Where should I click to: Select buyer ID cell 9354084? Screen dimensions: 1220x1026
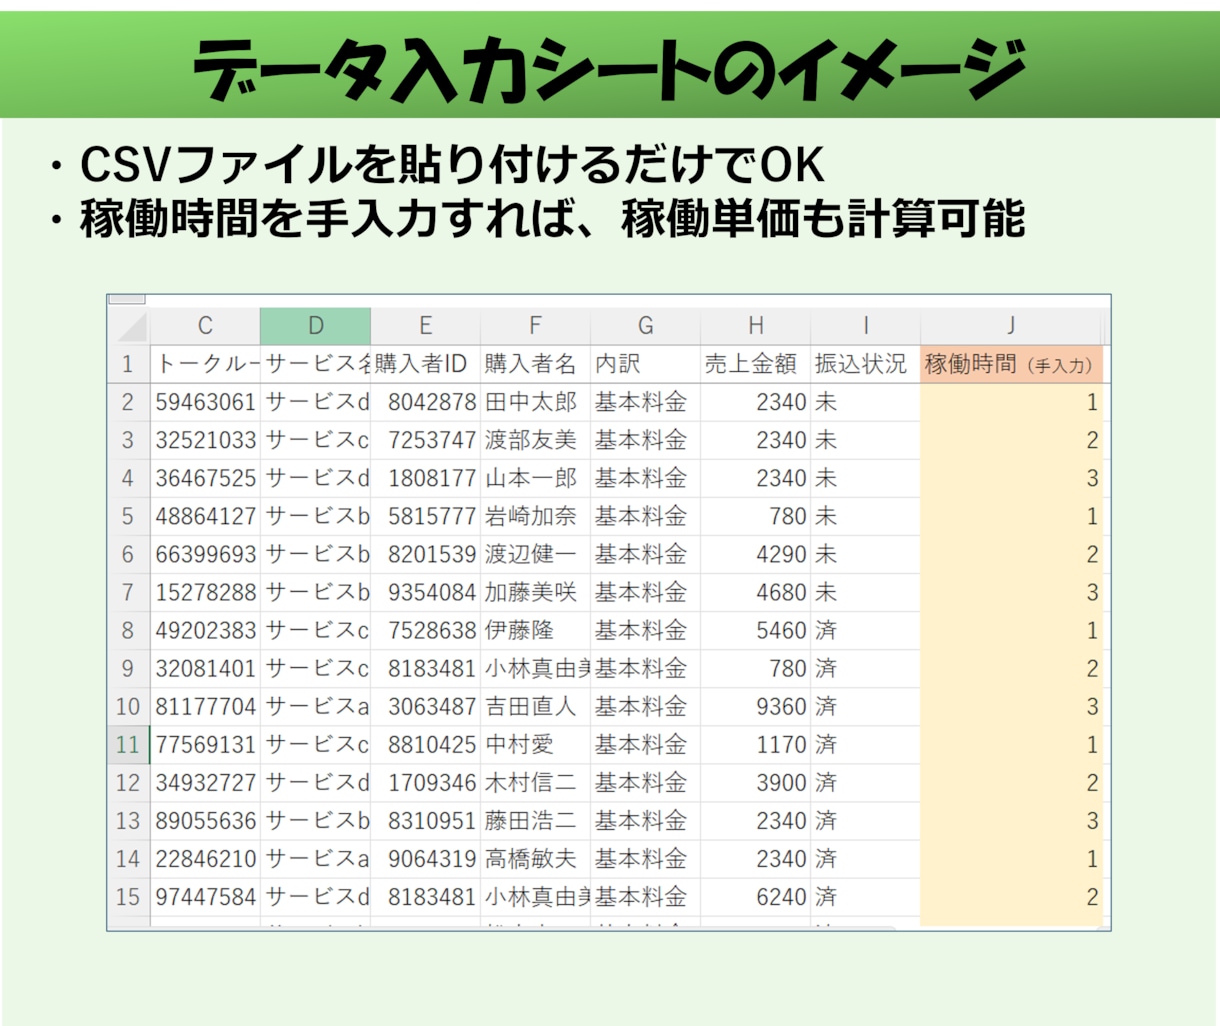tap(425, 592)
